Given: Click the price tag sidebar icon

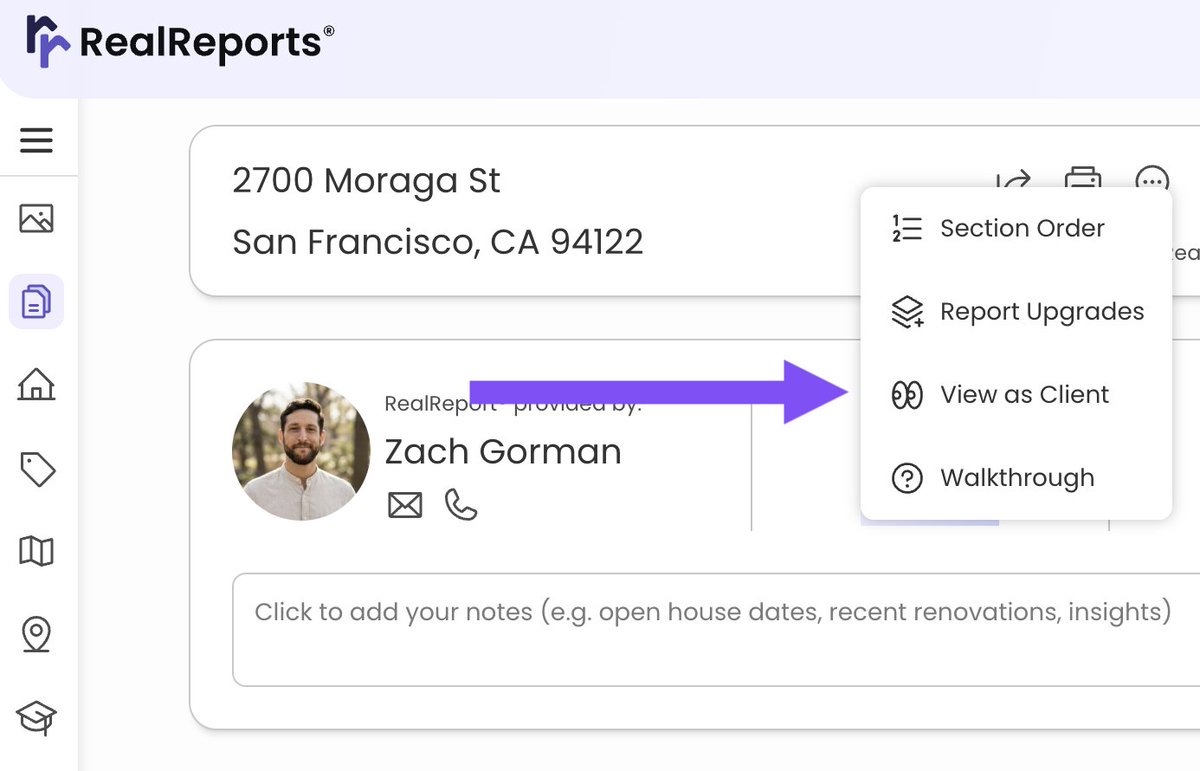Looking at the screenshot, I should [x=36, y=468].
